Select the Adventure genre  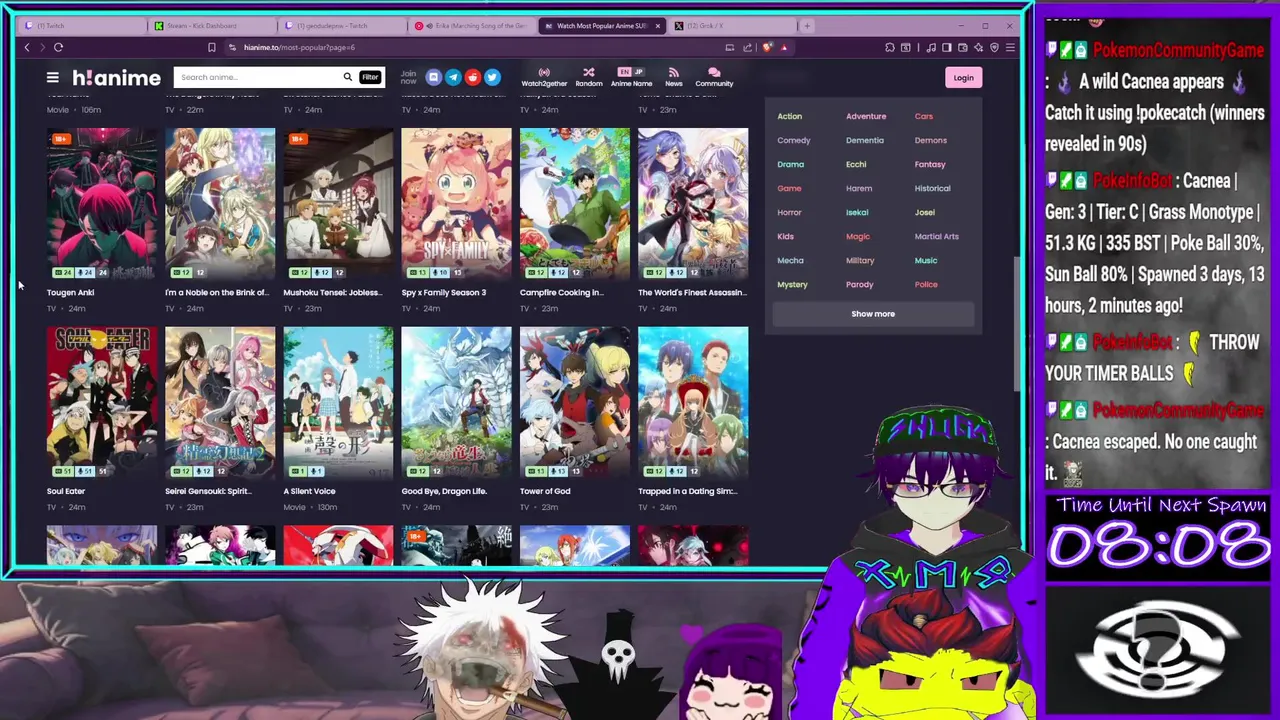pyautogui.click(x=866, y=116)
